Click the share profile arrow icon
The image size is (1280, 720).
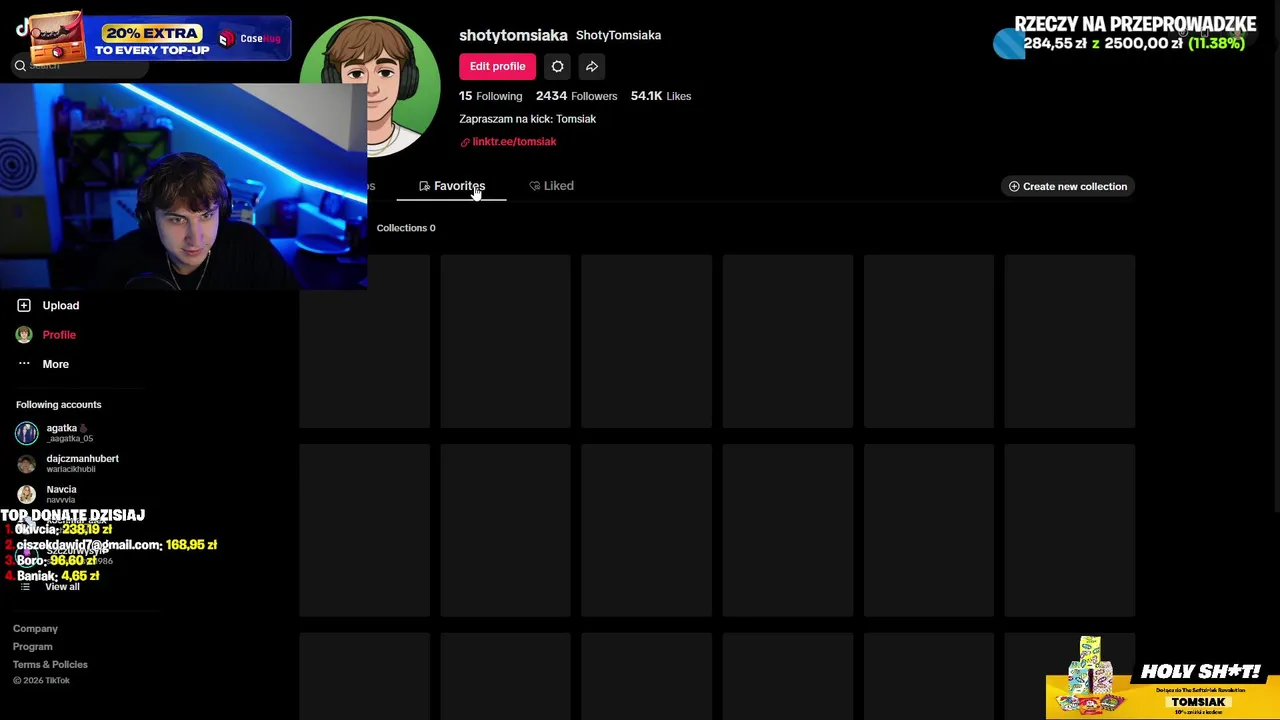click(x=592, y=66)
